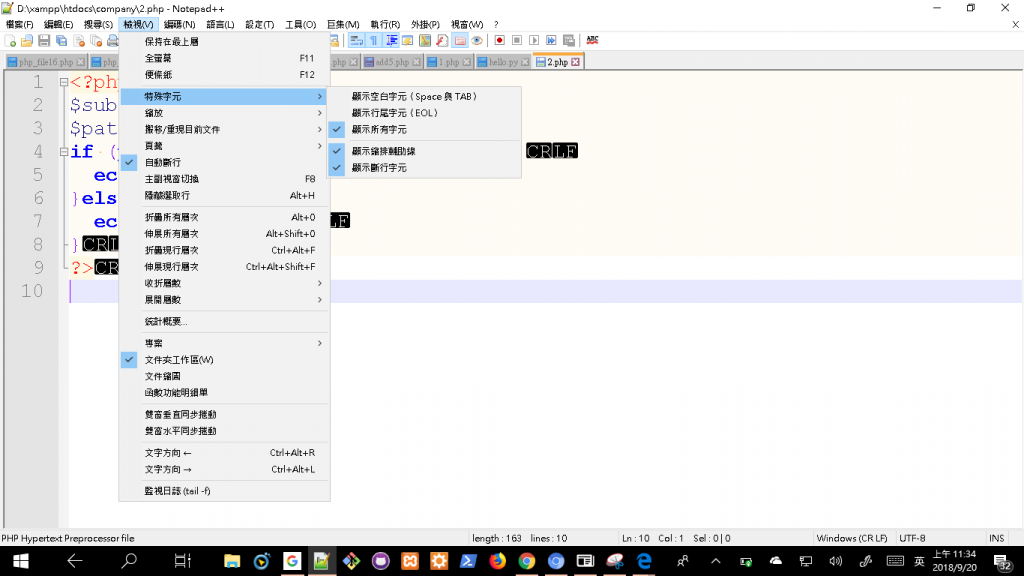Open the 檔案(F) menu

click(x=20, y=25)
